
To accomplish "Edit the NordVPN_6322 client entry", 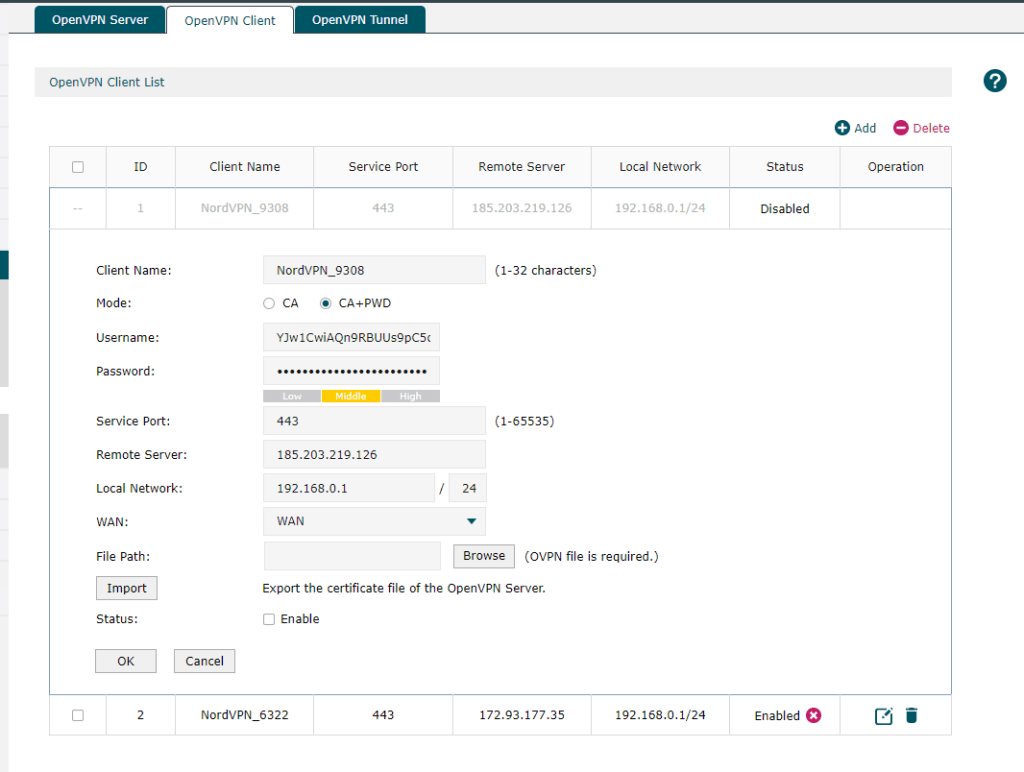I will coord(883,716).
